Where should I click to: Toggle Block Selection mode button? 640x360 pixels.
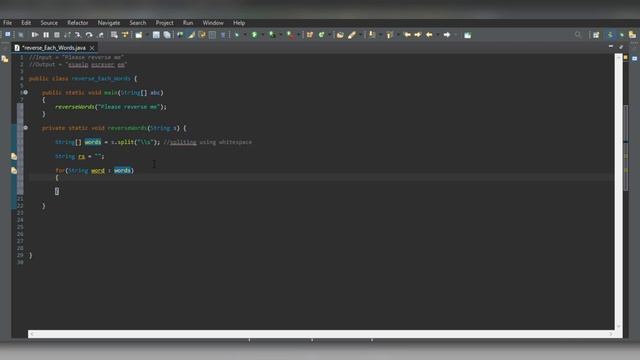pyautogui.click(x=212, y=35)
